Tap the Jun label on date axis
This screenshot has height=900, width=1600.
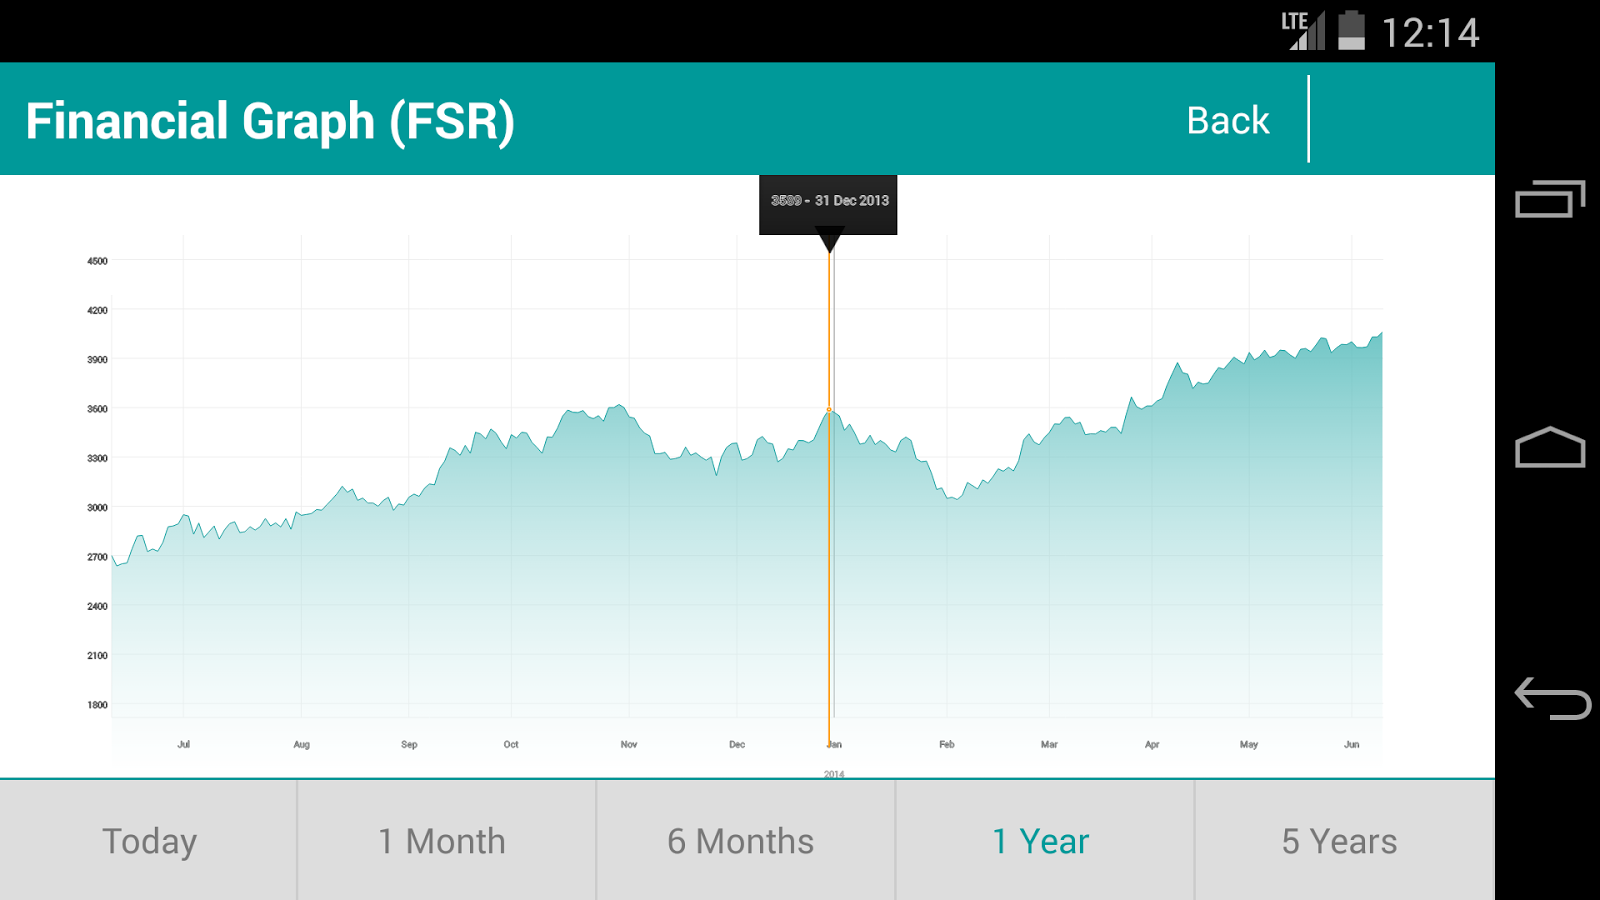pyautogui.click(x=1351, y=744)
